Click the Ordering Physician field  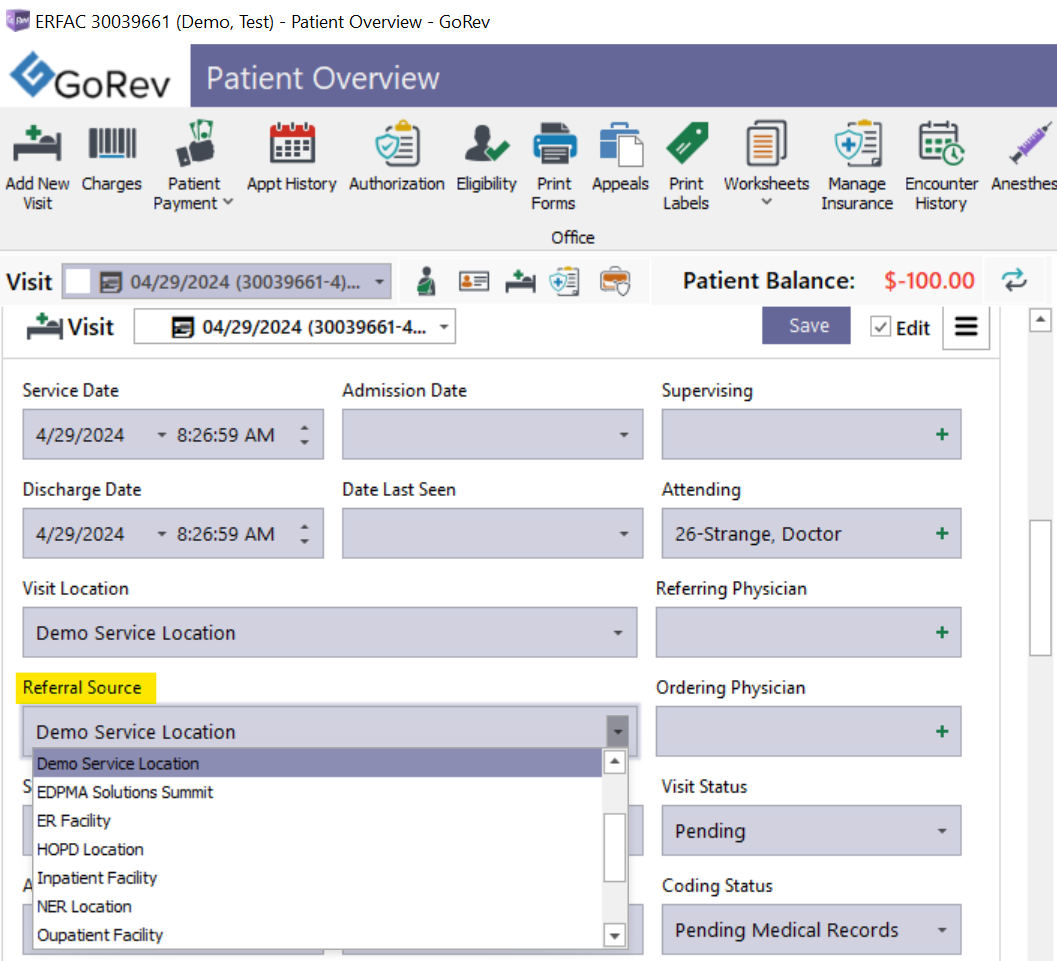pos(808,732)
